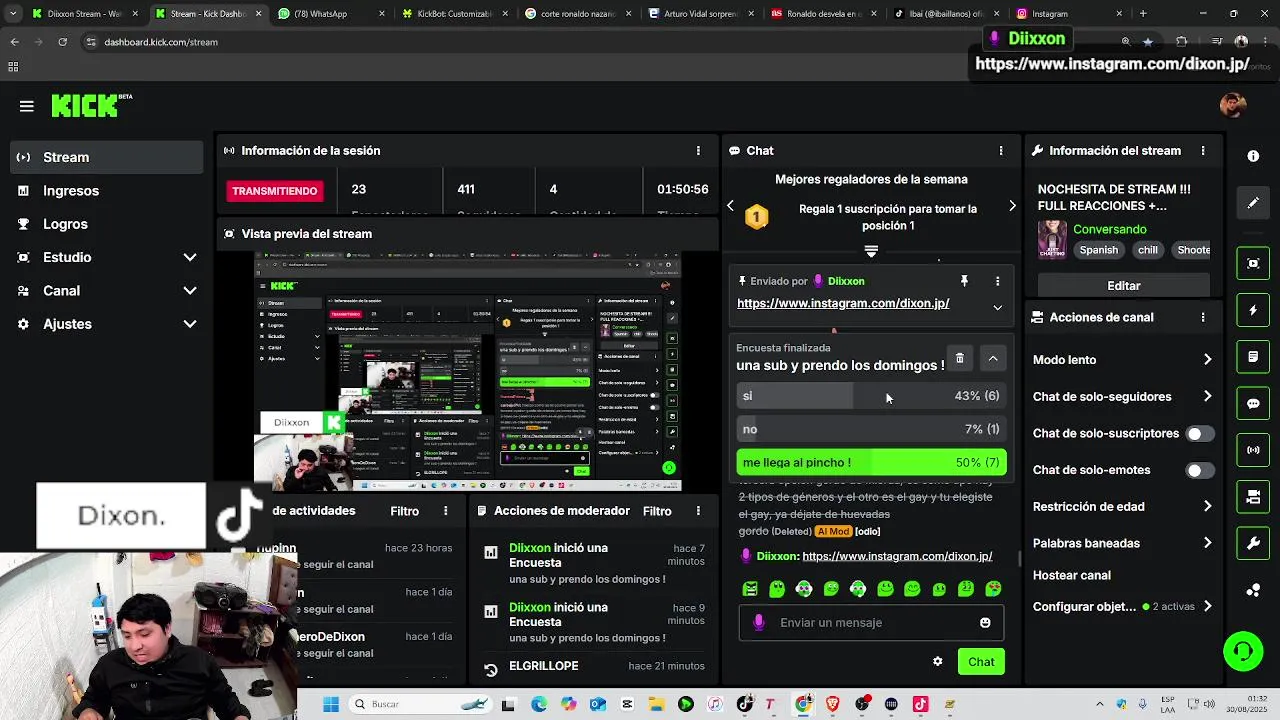Open Palabras baneadas settings
The height and width of the screenshot is (720, 1280).
coord(1123,543)
